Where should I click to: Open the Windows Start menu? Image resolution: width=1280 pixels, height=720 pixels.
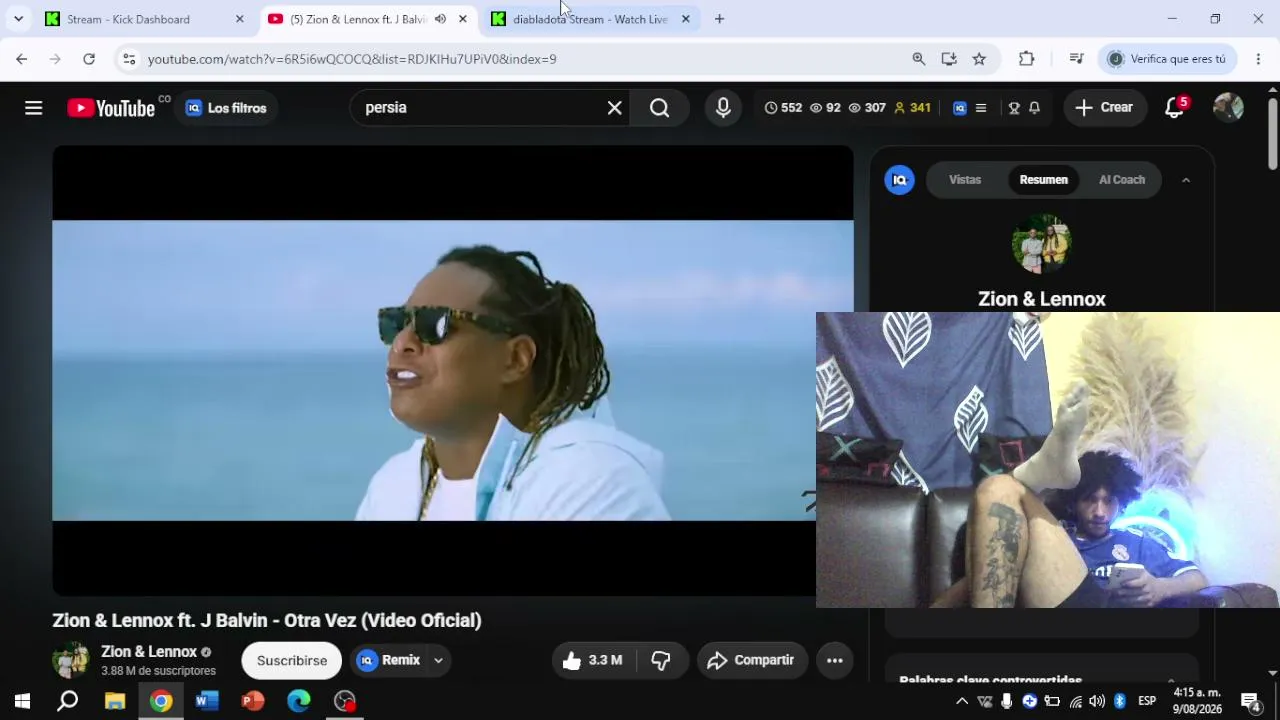(x=22, y=701)
